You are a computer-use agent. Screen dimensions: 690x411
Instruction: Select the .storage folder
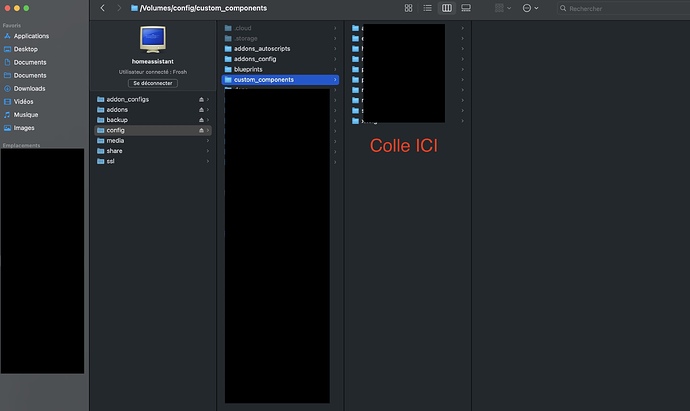[x=280, y=38]
